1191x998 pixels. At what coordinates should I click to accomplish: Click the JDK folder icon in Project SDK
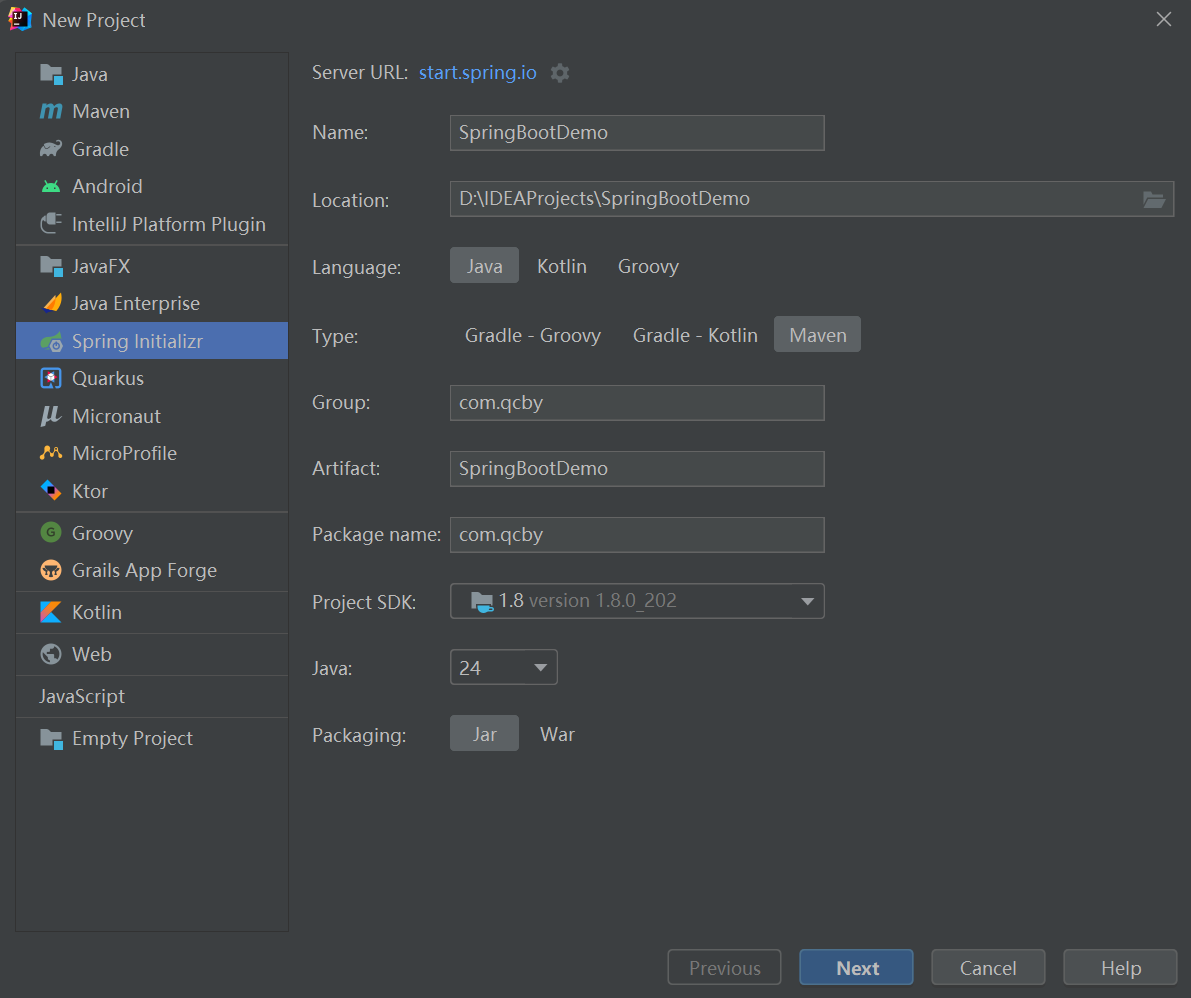click(x=482, y=602)
